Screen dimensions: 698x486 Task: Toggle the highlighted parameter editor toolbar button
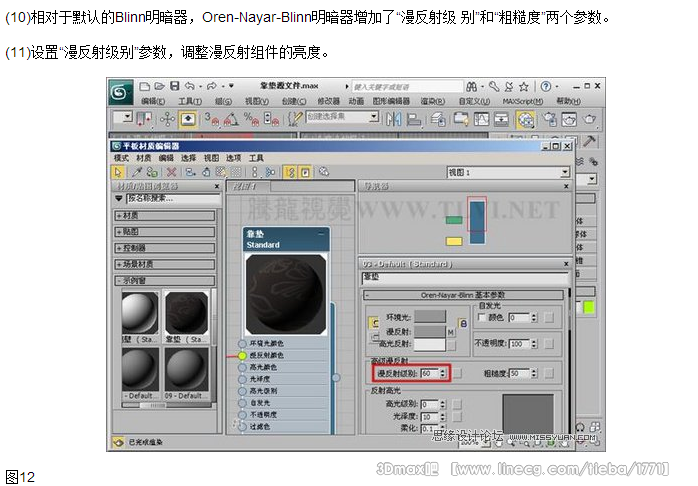pyautogui.click(x=305, y=172)
